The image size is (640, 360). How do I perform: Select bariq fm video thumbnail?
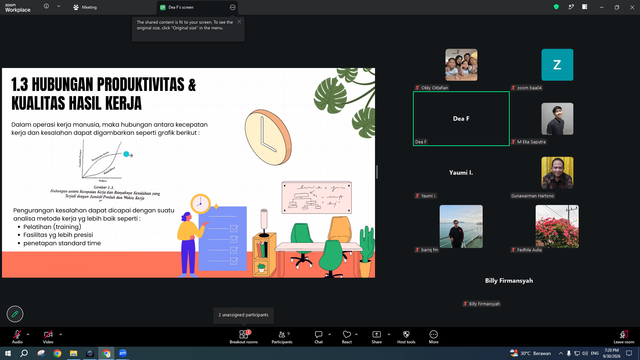click(x=461, y=227)
